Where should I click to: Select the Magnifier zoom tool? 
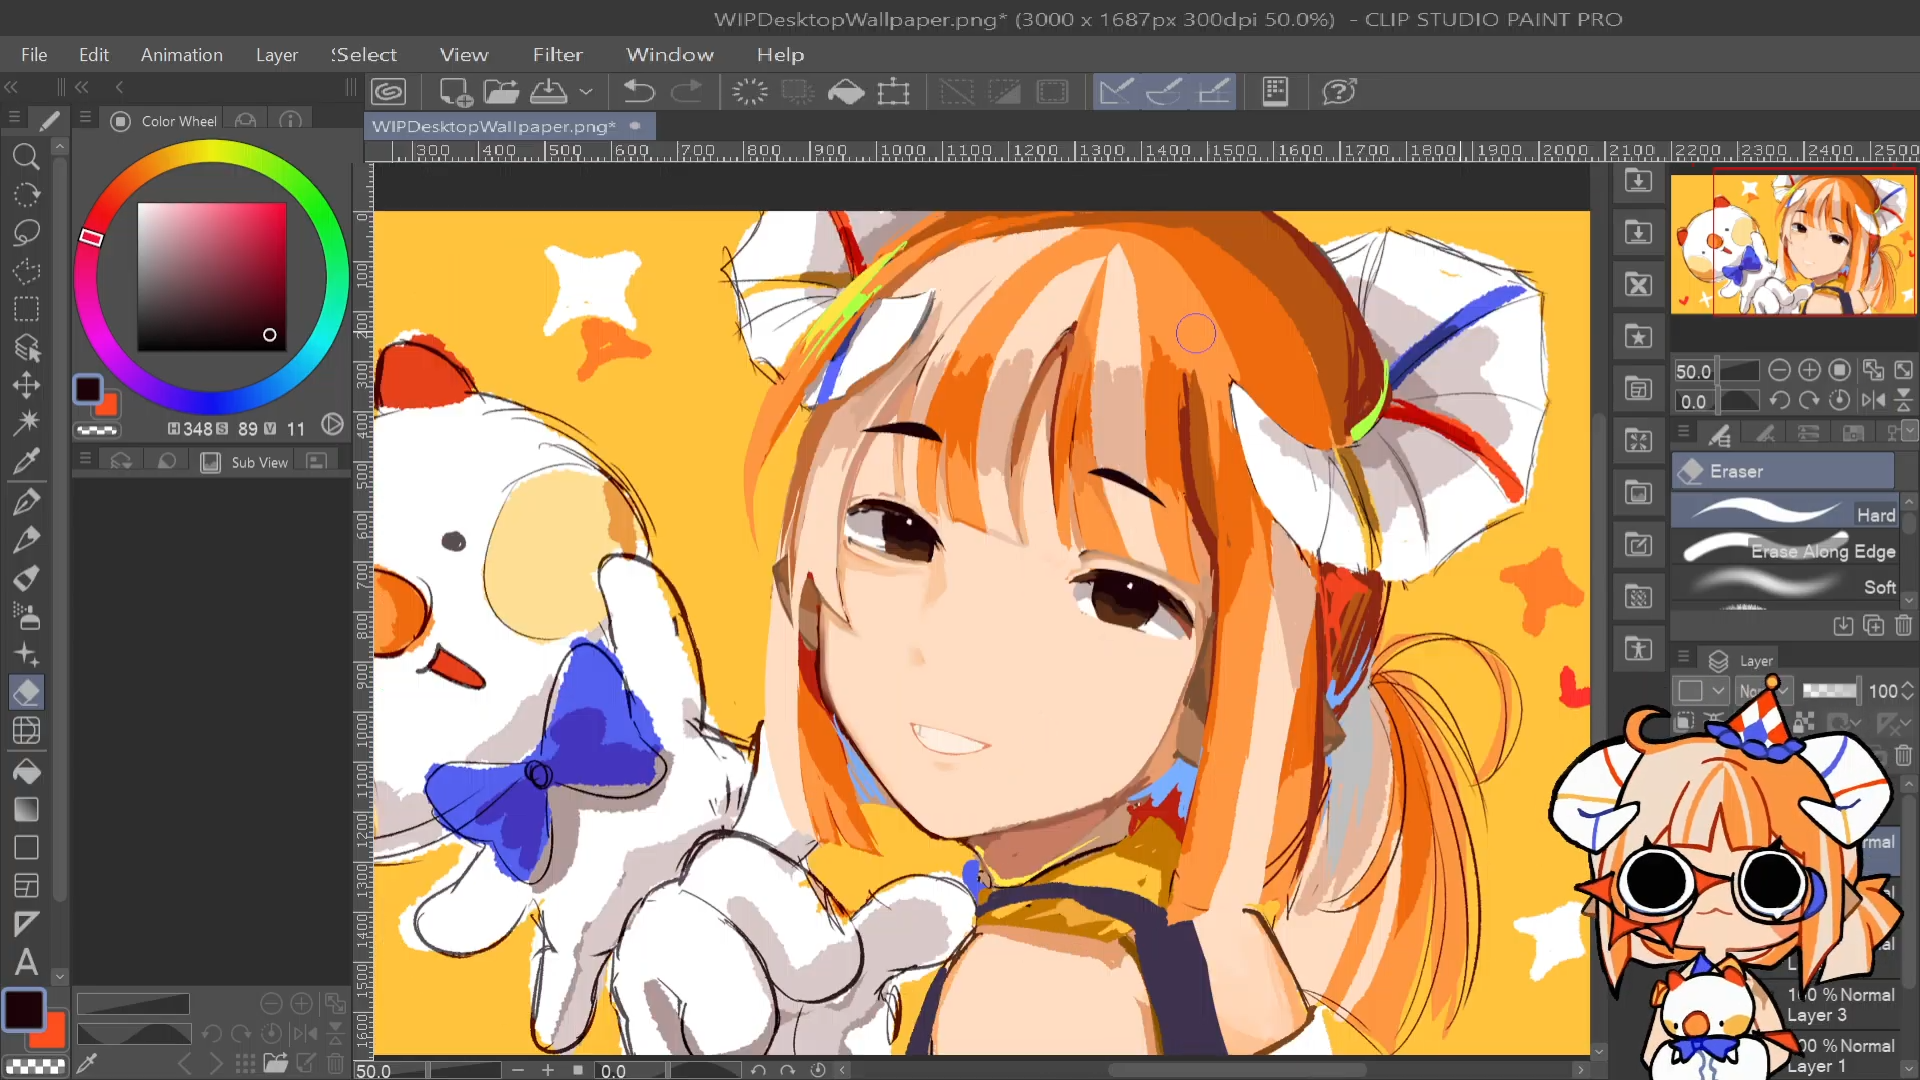[26, 156]
